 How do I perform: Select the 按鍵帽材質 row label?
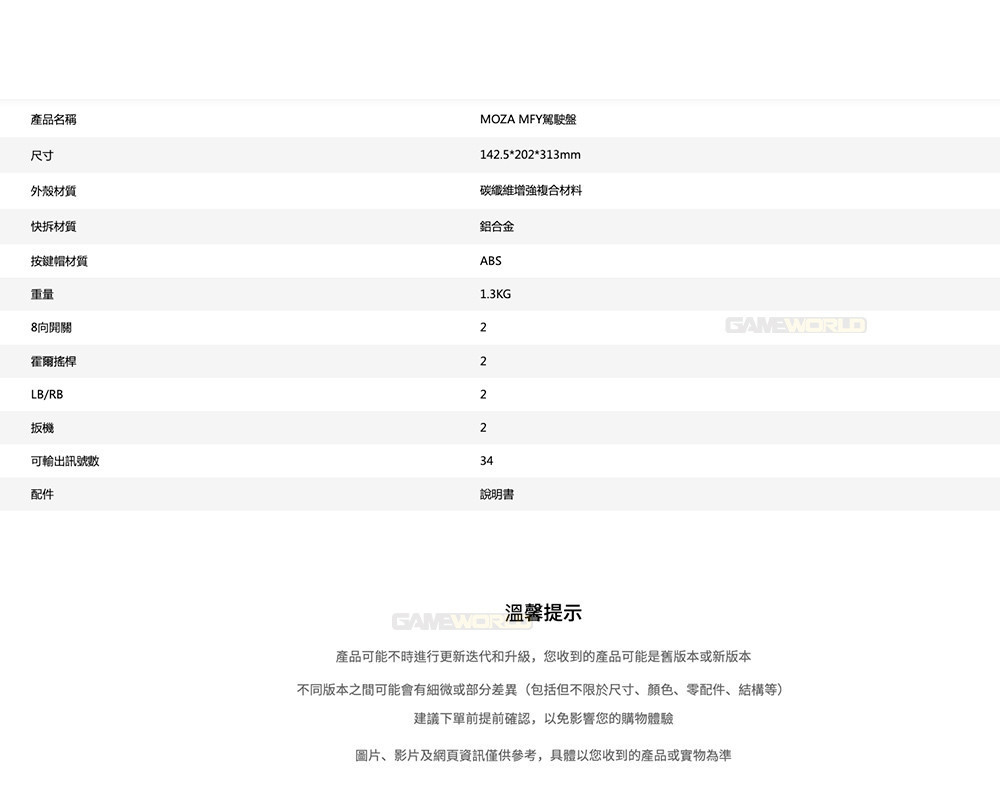click(x=59, y=261)
